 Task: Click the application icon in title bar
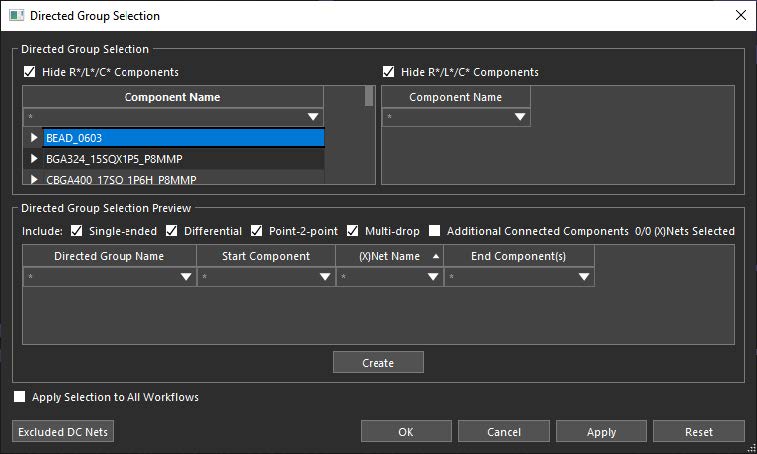pos(16,15)
